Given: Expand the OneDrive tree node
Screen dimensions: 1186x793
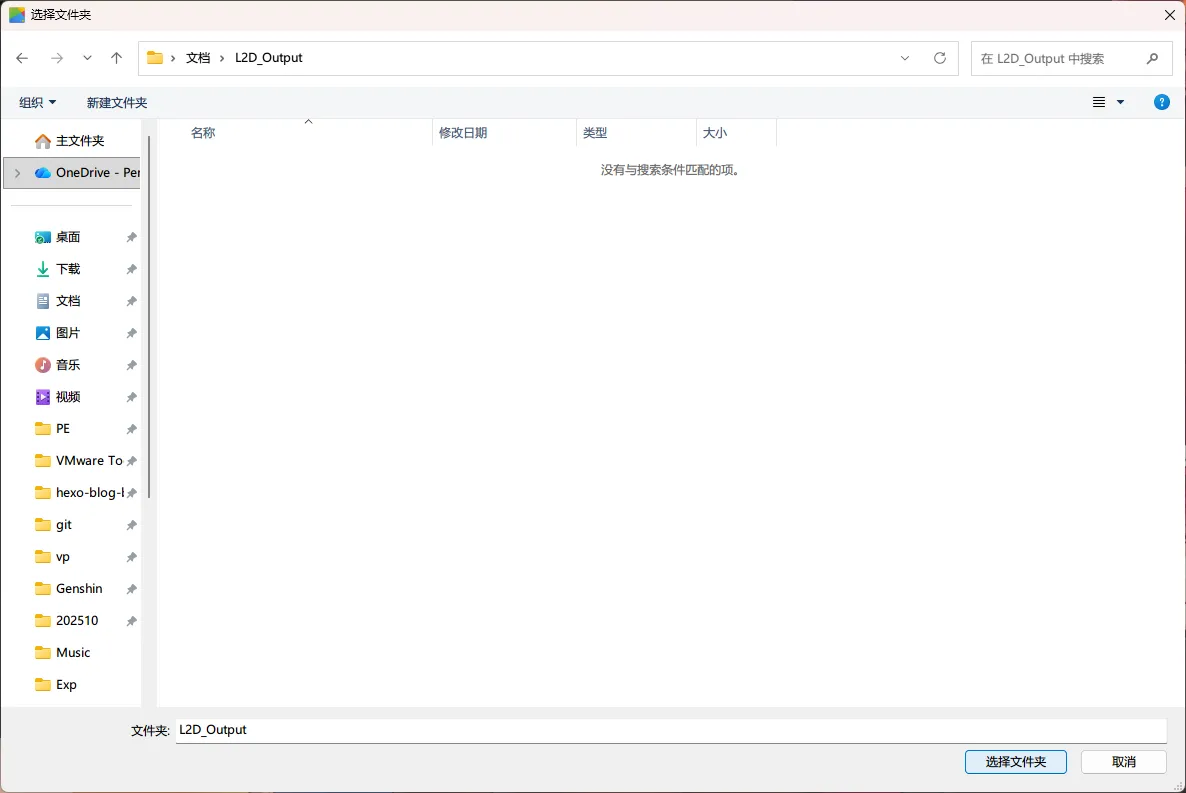Looking at the screenshot, I should pyautogui.click(x=17, y=173).
